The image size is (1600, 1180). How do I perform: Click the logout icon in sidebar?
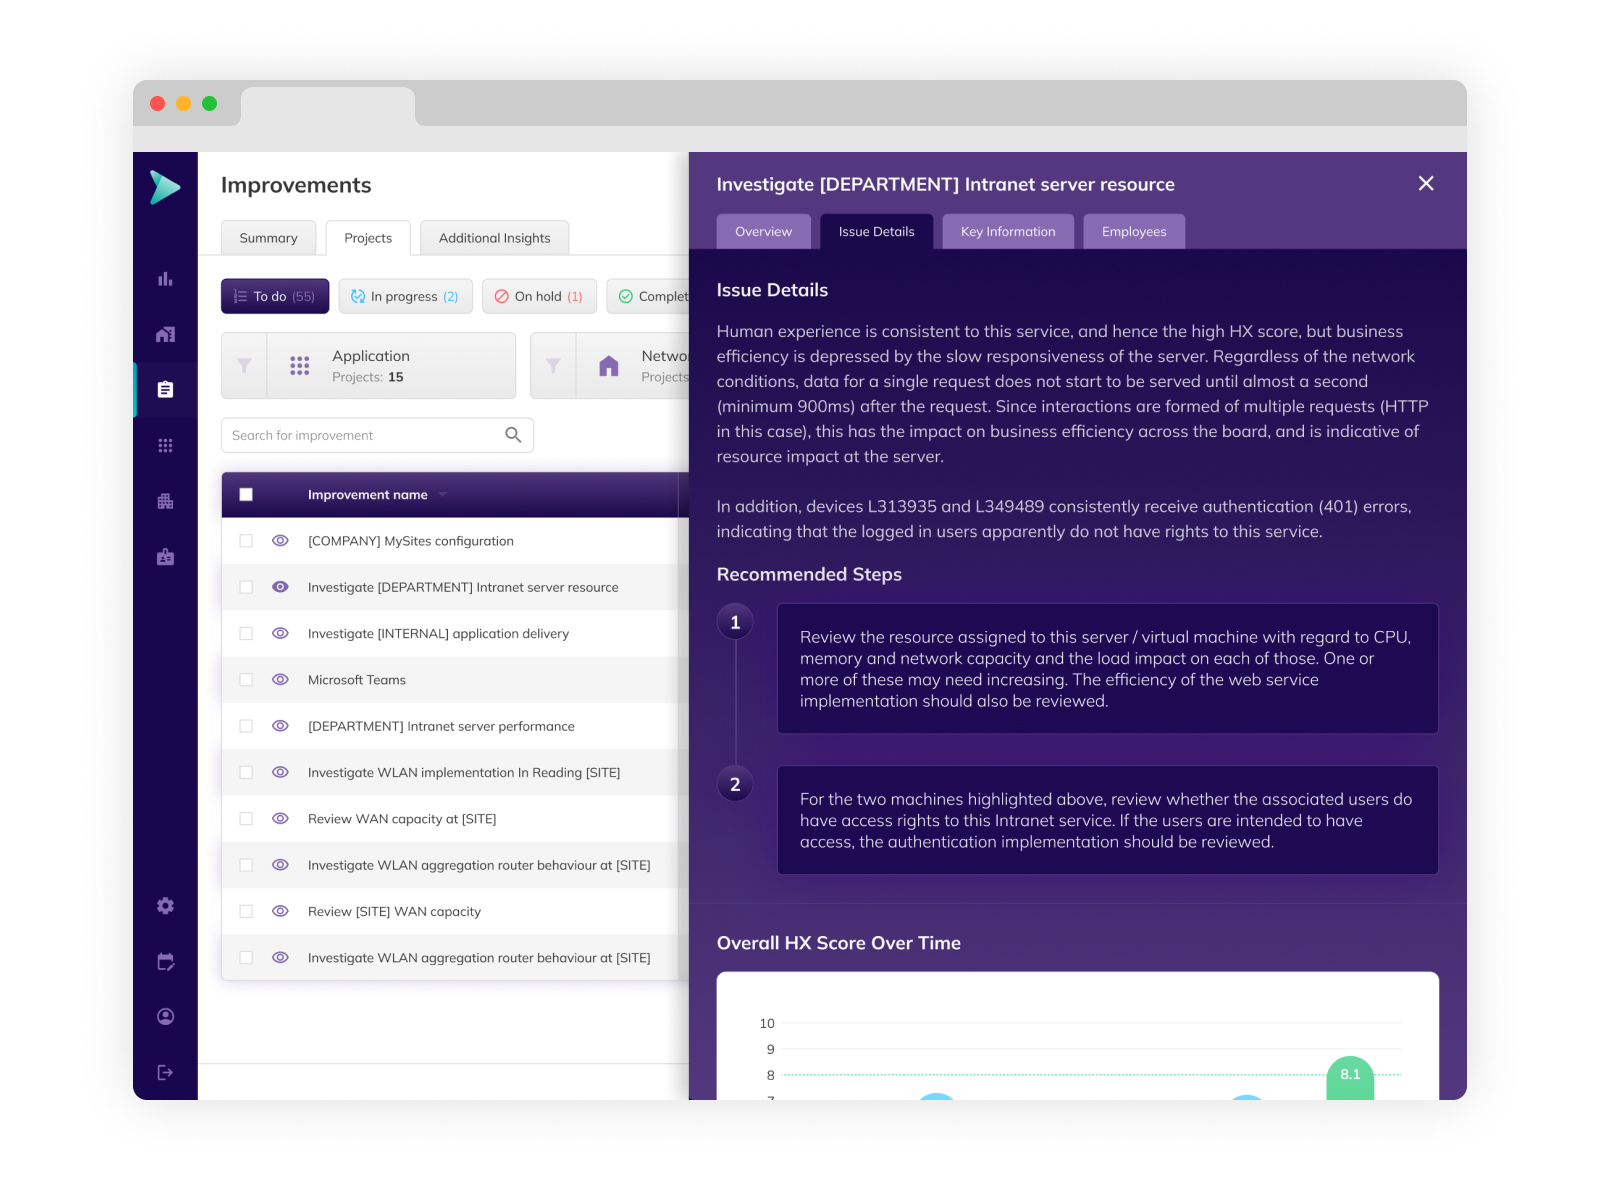165,1073
